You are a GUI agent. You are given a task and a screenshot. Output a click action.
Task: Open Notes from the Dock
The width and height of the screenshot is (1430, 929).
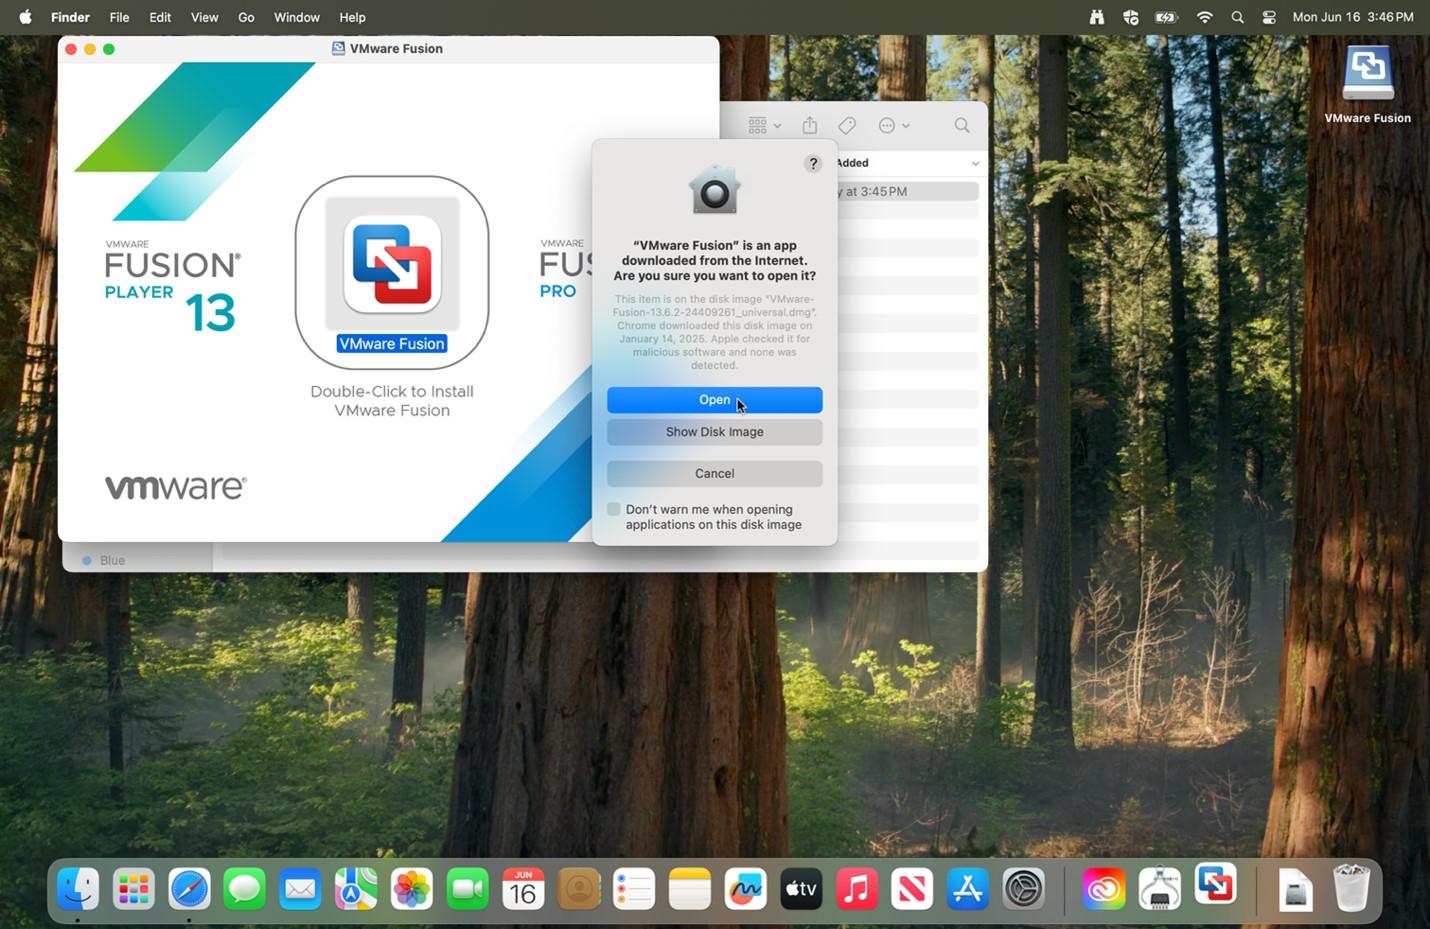click(690, 888)
